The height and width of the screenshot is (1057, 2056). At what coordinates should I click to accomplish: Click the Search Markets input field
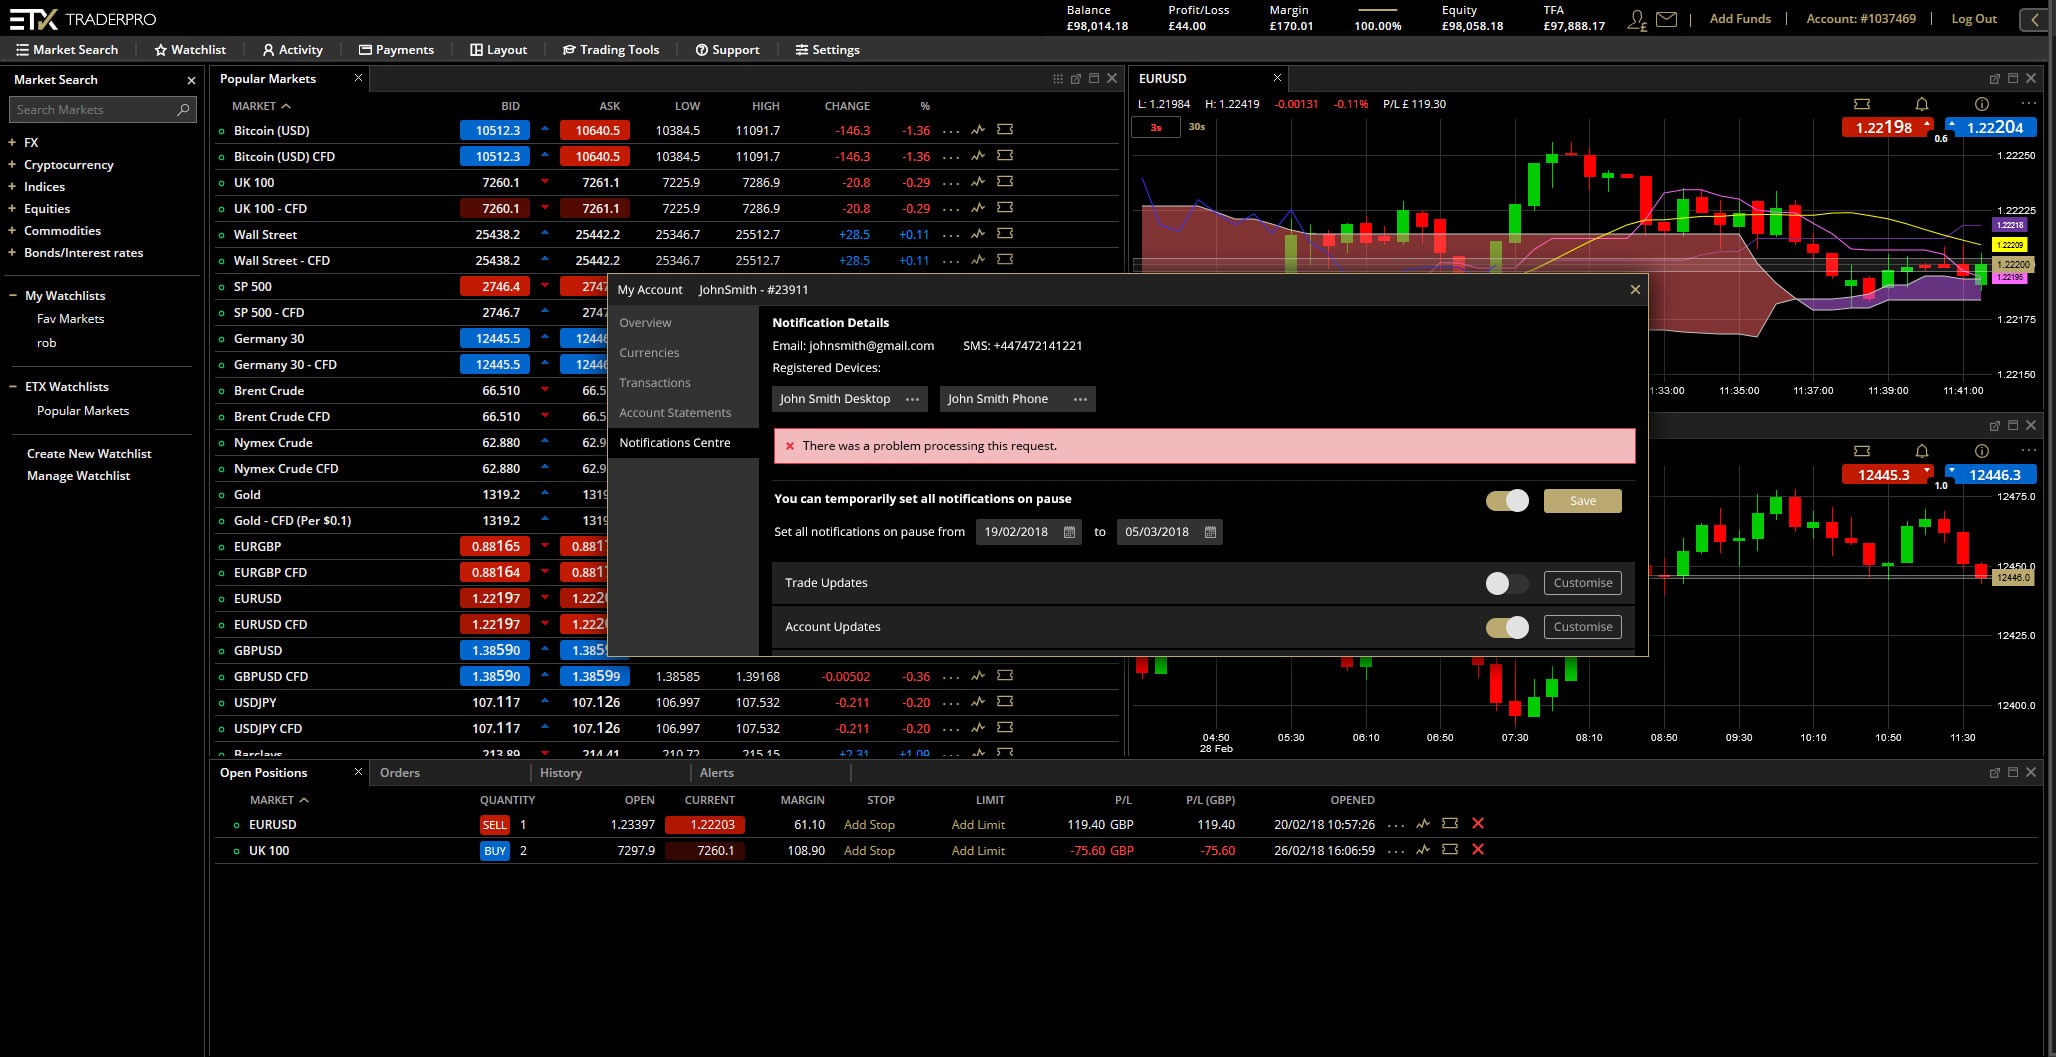pos(103,110)
